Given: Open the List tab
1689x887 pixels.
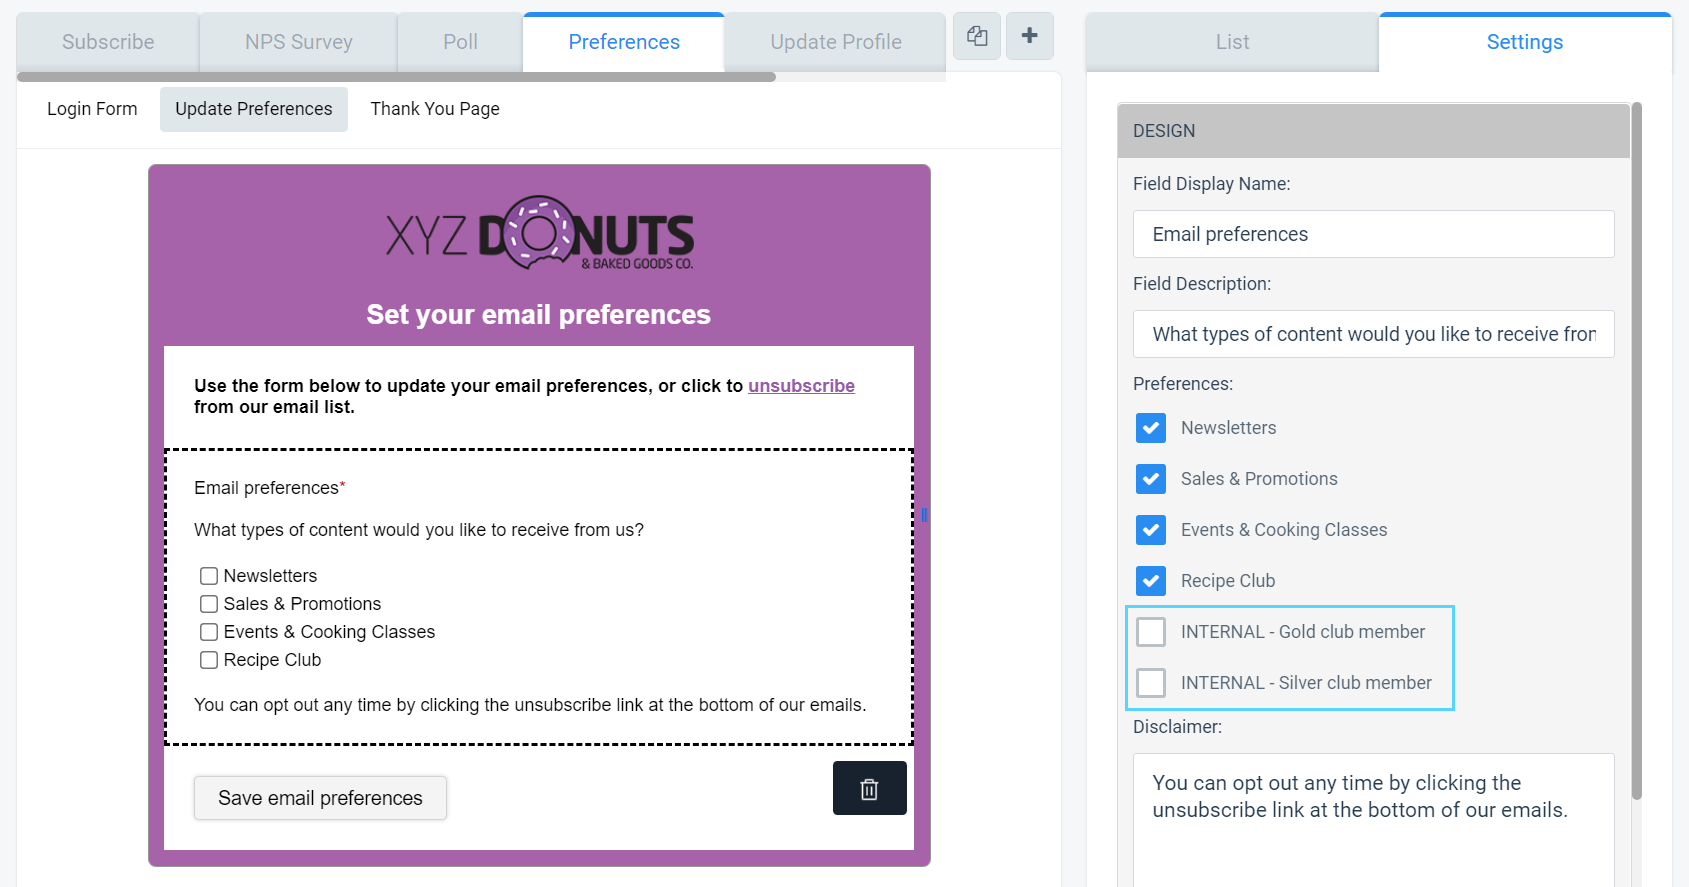Looking at the screenshot, I should (x=1232, y=42).
